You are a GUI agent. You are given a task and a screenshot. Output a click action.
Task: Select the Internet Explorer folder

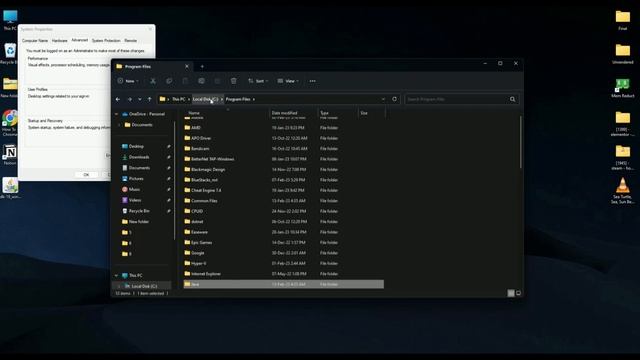(x=283, y=274)
